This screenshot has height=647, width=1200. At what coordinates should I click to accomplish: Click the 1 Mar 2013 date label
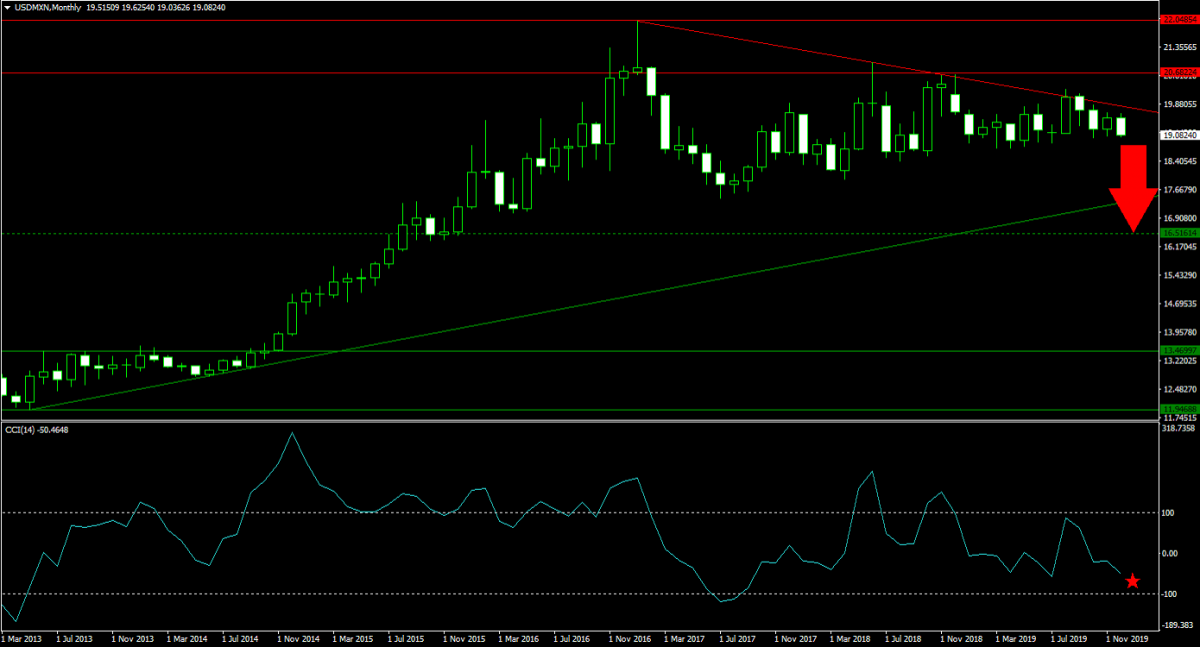24,637
